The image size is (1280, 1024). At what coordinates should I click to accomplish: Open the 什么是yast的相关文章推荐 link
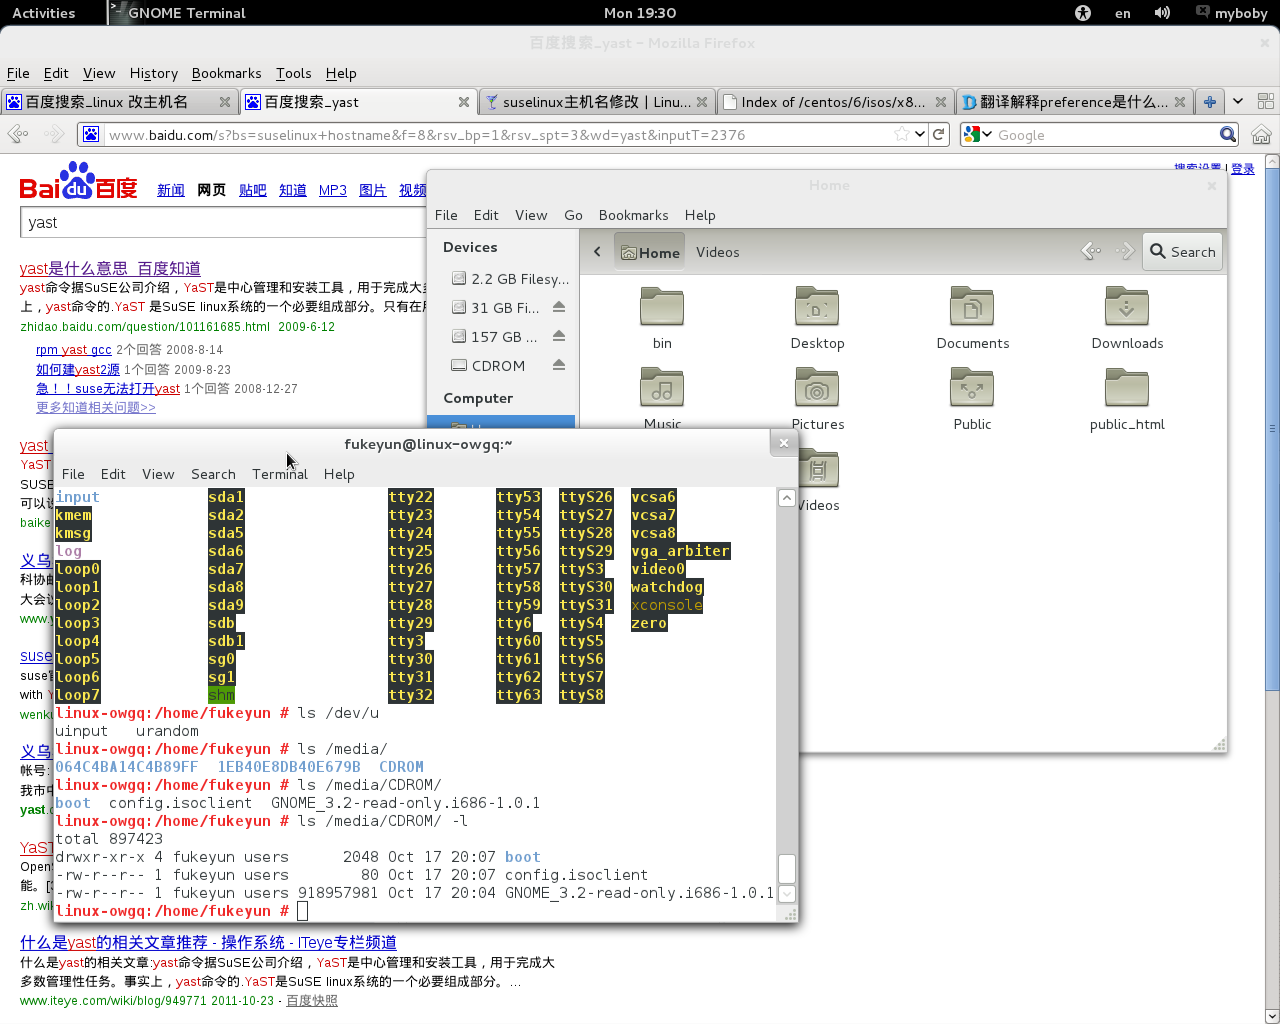(208, 942)
